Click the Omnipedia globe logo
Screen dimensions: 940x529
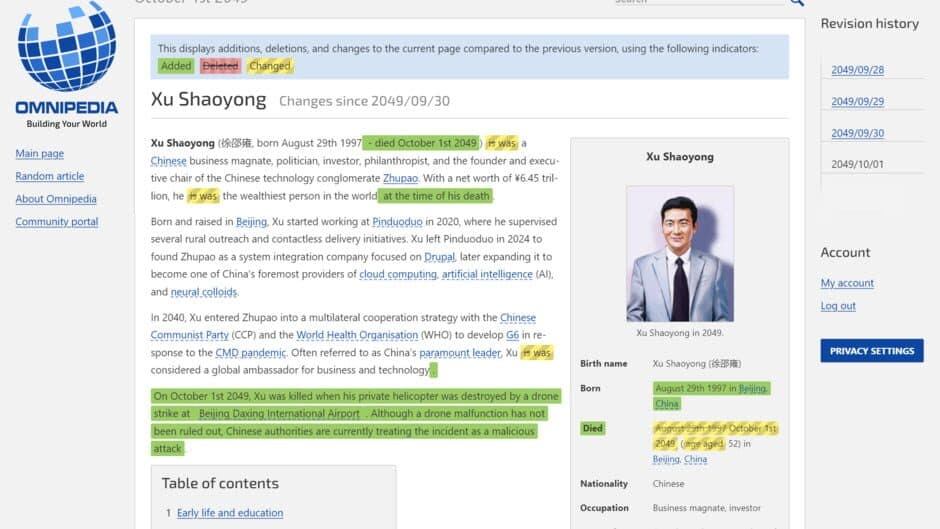[67, 47]
